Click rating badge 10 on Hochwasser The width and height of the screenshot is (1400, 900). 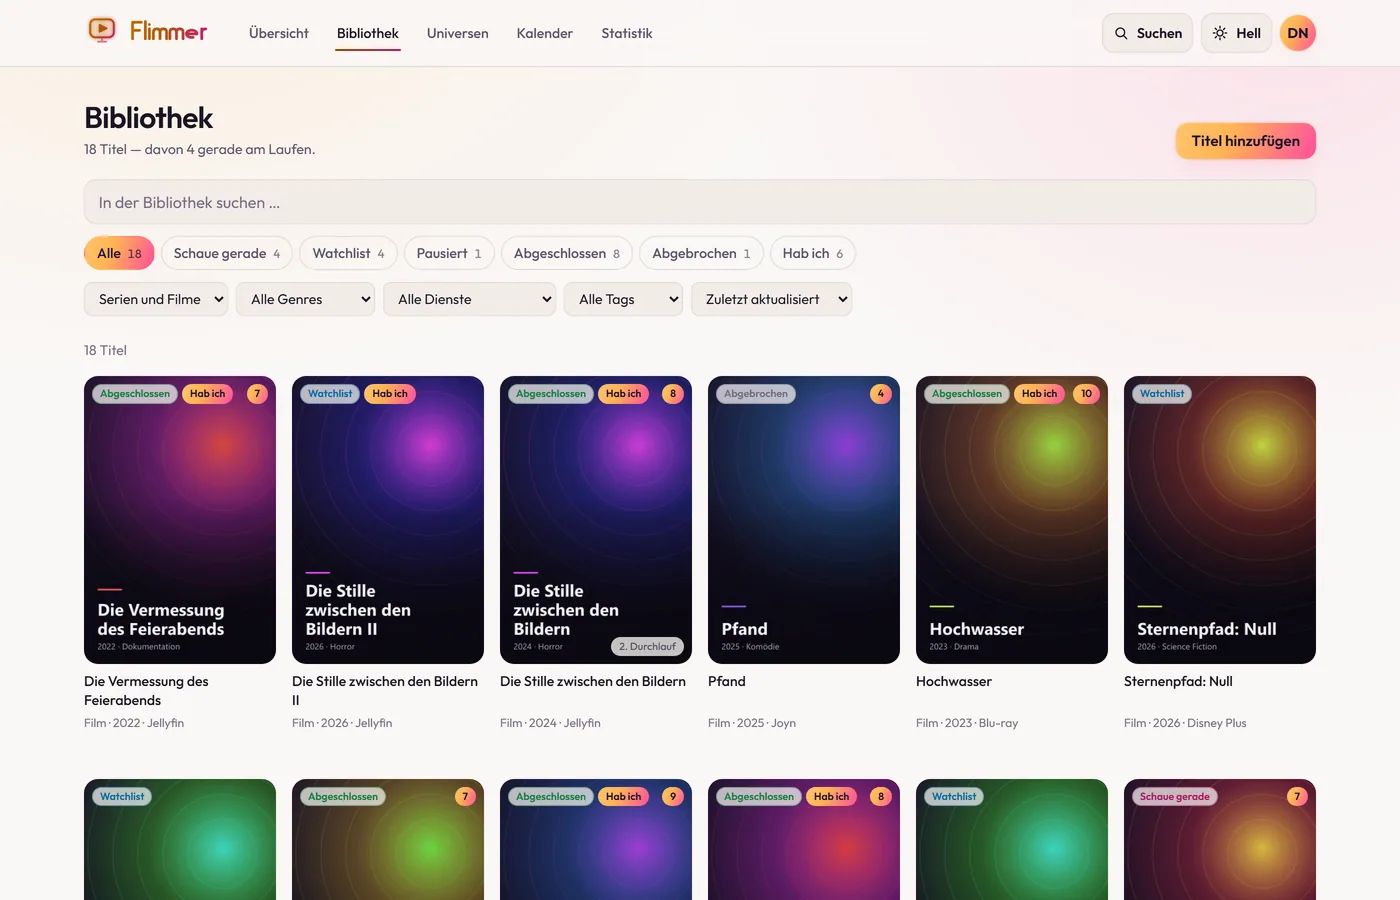[x=1086, y=394]
